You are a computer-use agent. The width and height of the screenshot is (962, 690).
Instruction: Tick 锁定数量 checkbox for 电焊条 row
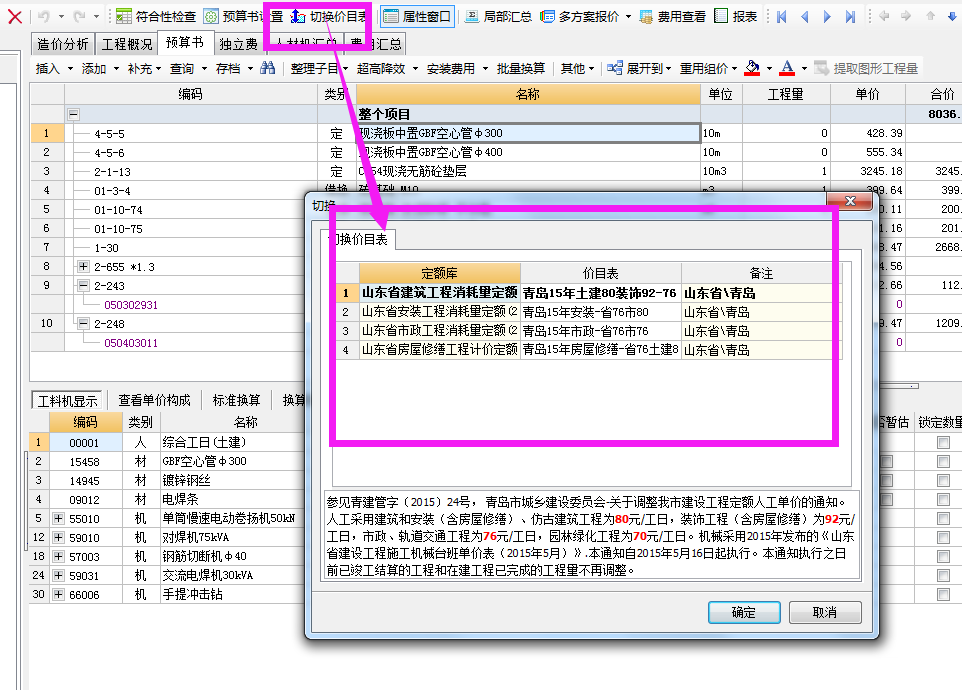(x=944, y=499)
